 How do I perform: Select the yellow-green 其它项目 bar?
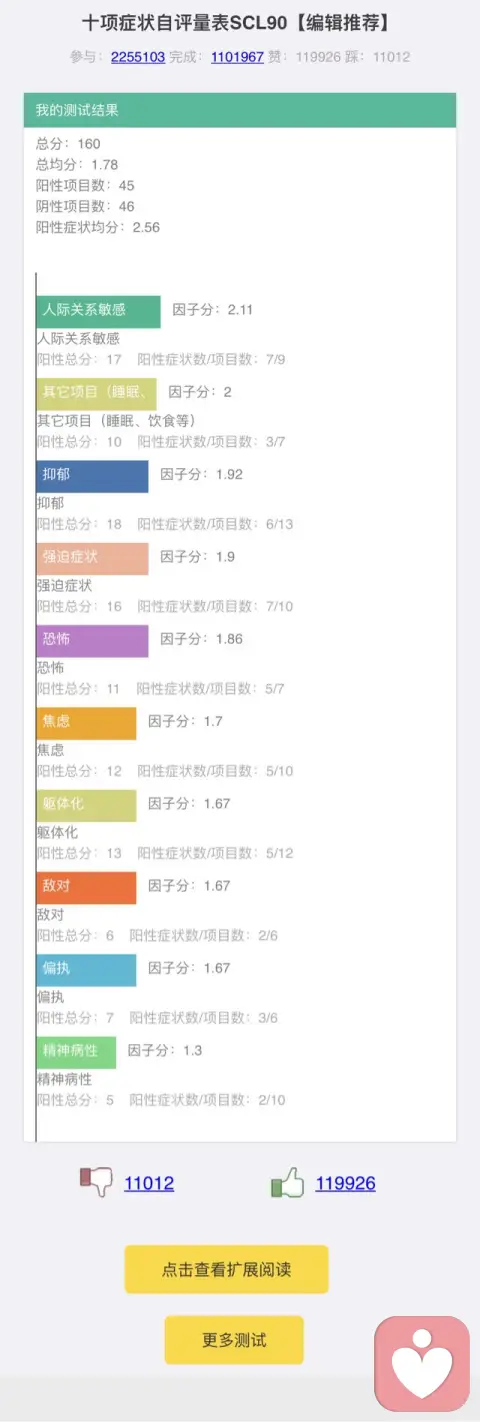(96, 393)
